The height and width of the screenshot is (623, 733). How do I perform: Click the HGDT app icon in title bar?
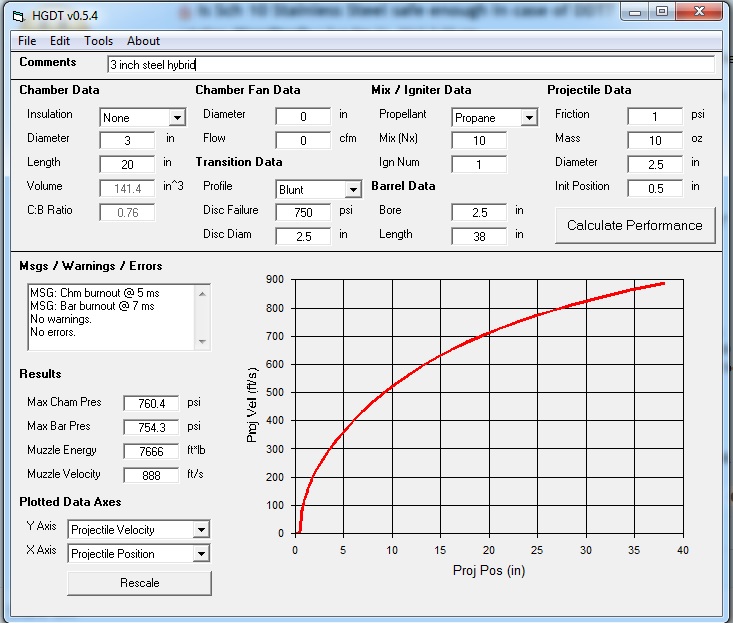[16, 14]
